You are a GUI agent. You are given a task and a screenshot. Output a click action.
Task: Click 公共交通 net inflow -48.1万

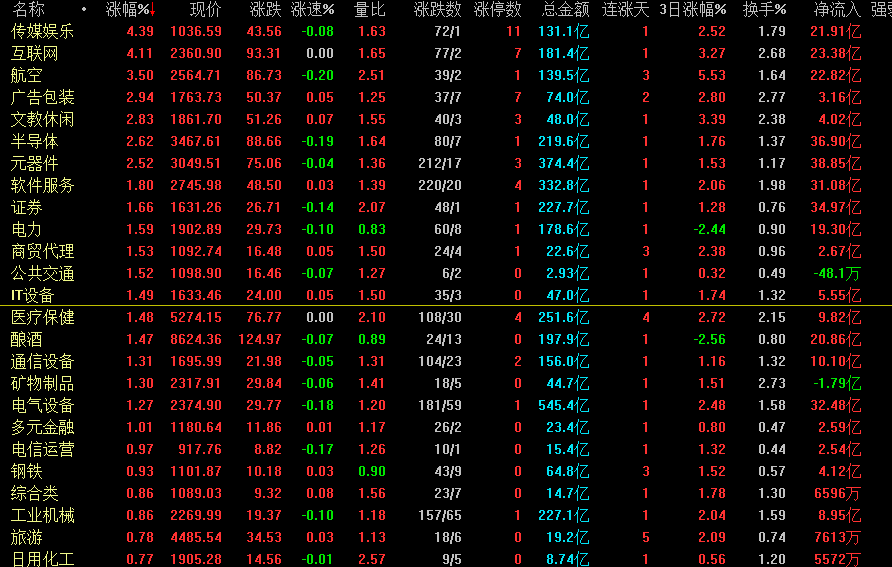837,274
